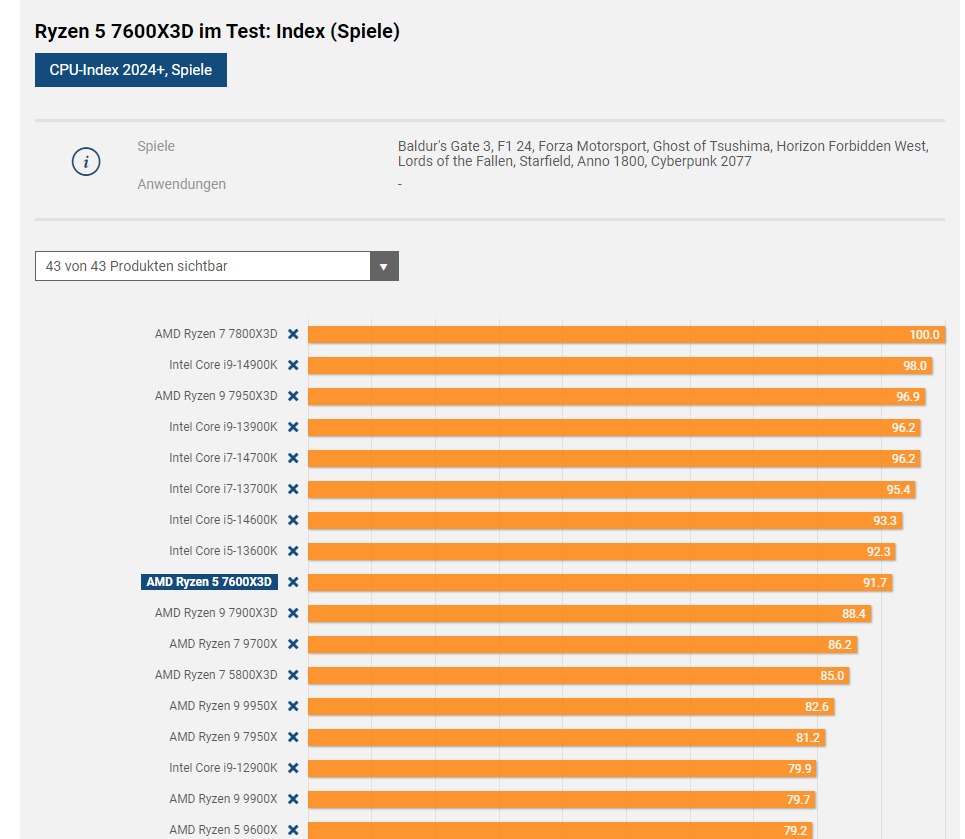Click the 79.7 bar for Ryzen 9 9900X
Image resolution: width=965 pixels, height=839 pixels.
coord(562,800)
